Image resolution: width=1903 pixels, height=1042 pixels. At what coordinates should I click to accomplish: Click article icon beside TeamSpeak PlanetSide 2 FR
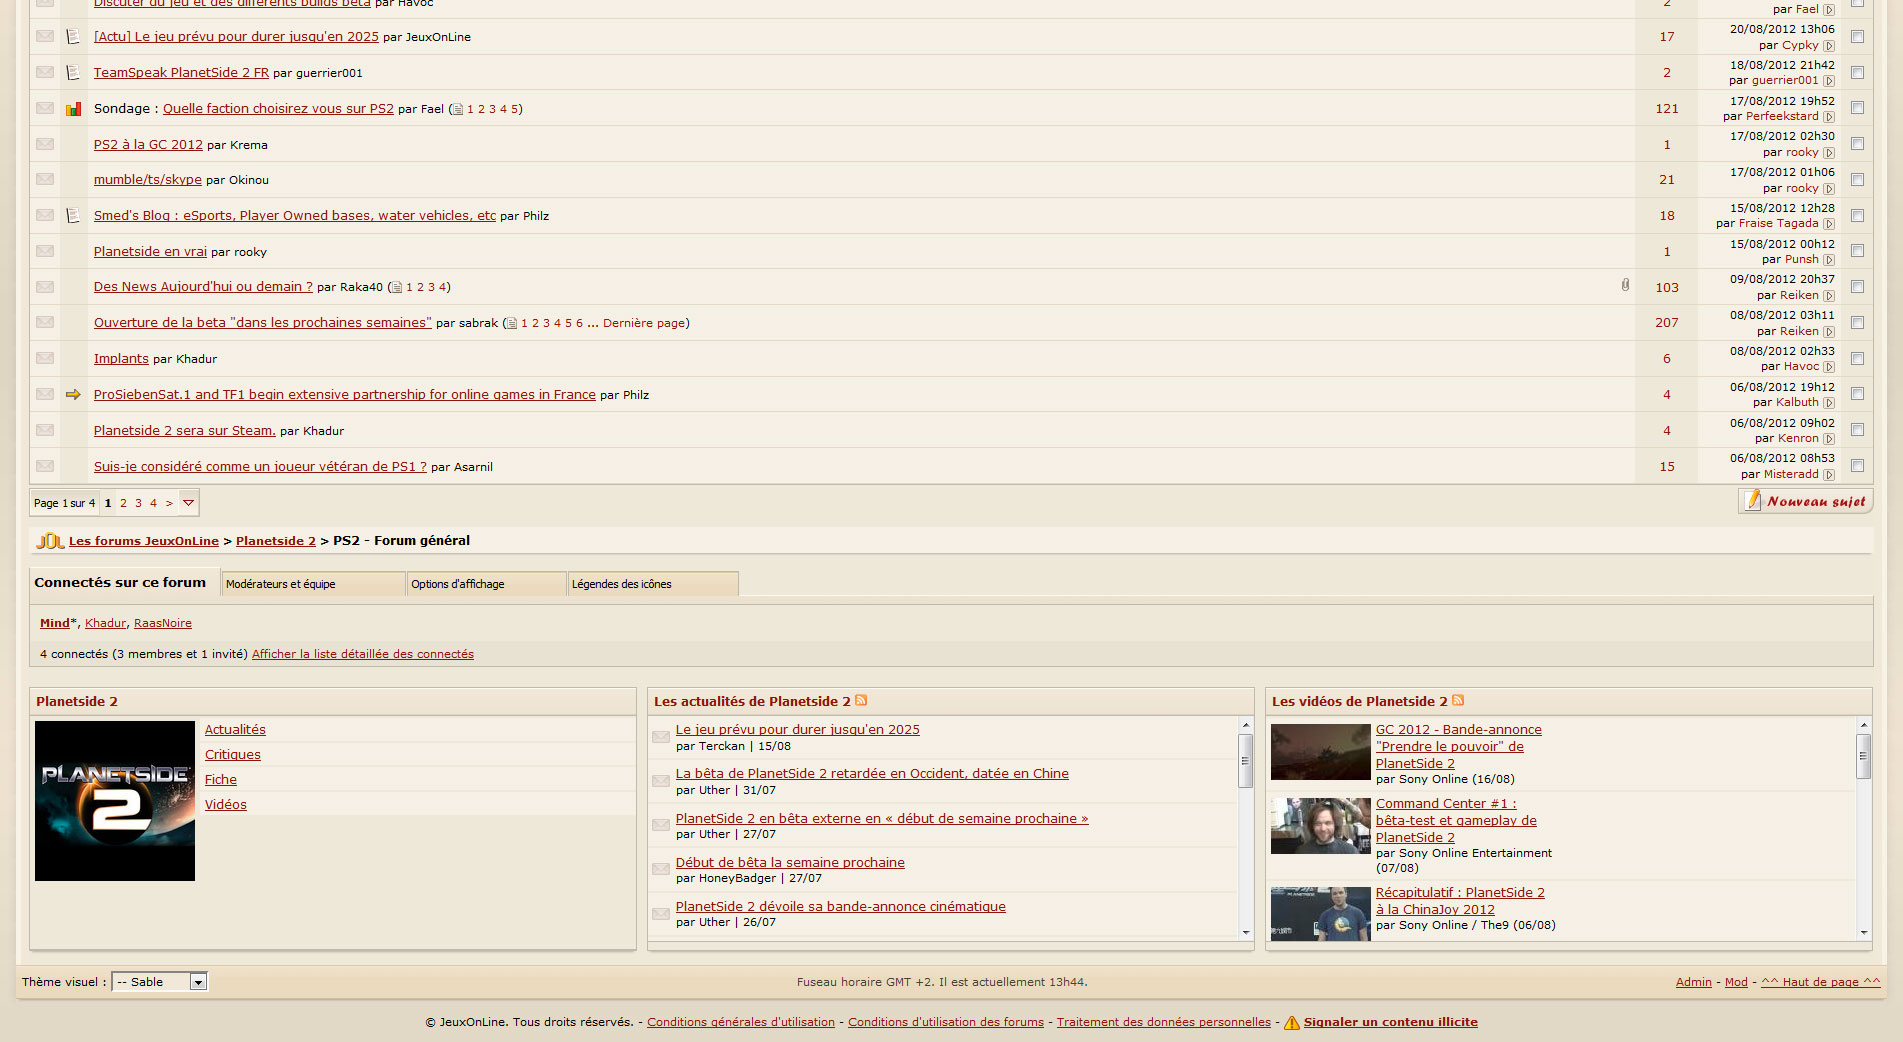point(73,72)
